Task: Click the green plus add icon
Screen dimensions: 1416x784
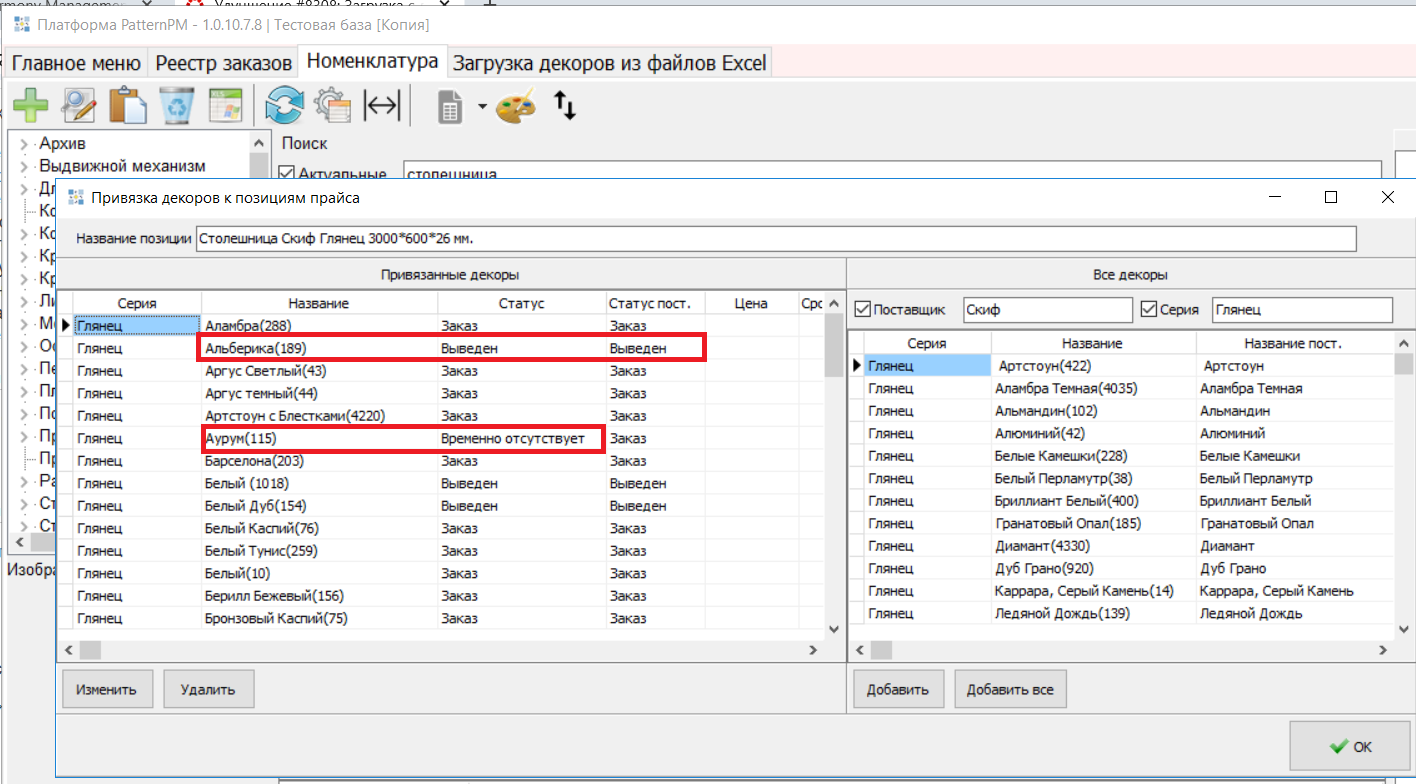Action: (x=30, y=105)
